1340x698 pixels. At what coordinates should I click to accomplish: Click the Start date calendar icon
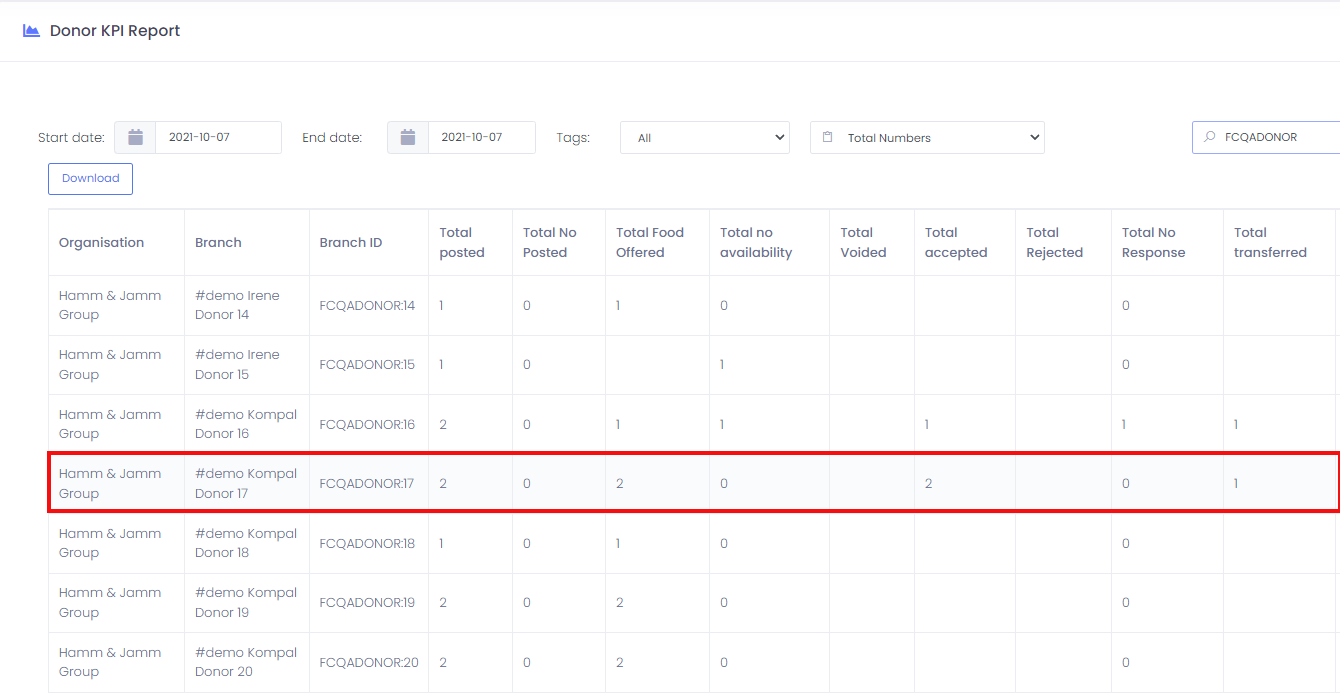click(x=135, y=138)
